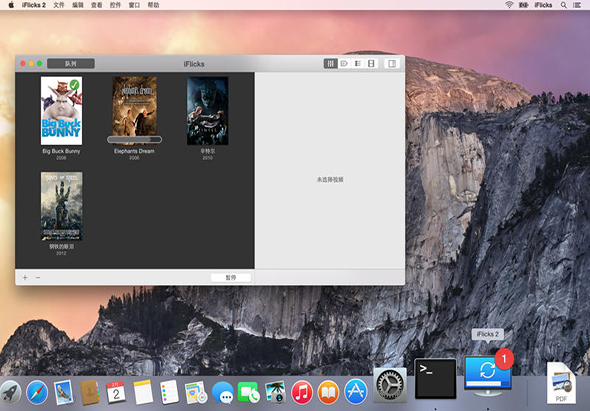This screenshot has width=590, height=411.
Task: Open System Preferences from the Dock
Action: point(390,385)
